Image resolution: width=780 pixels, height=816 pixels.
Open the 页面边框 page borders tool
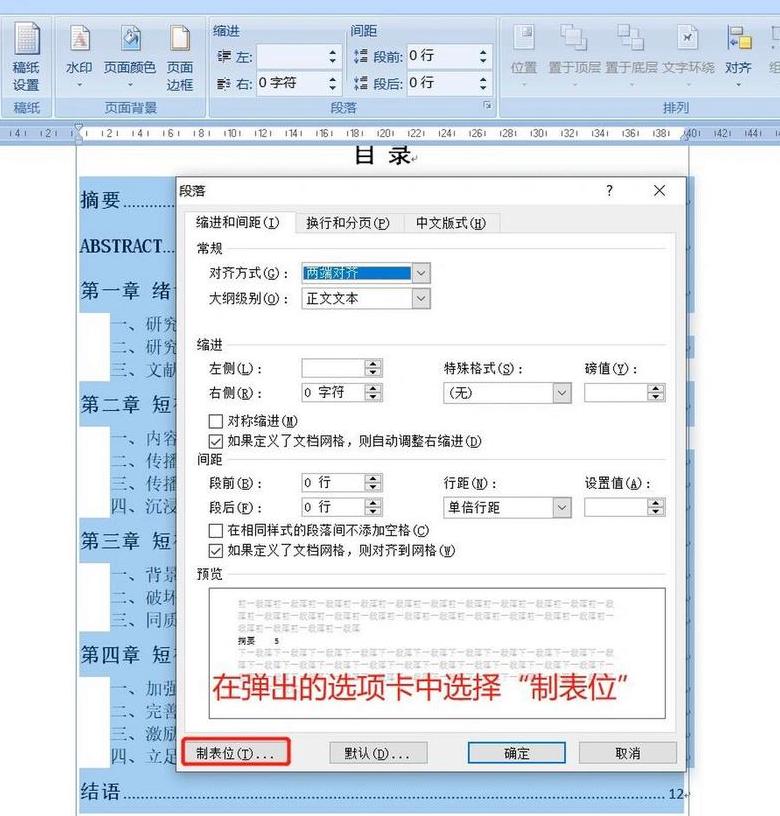[x=180, y=58]
